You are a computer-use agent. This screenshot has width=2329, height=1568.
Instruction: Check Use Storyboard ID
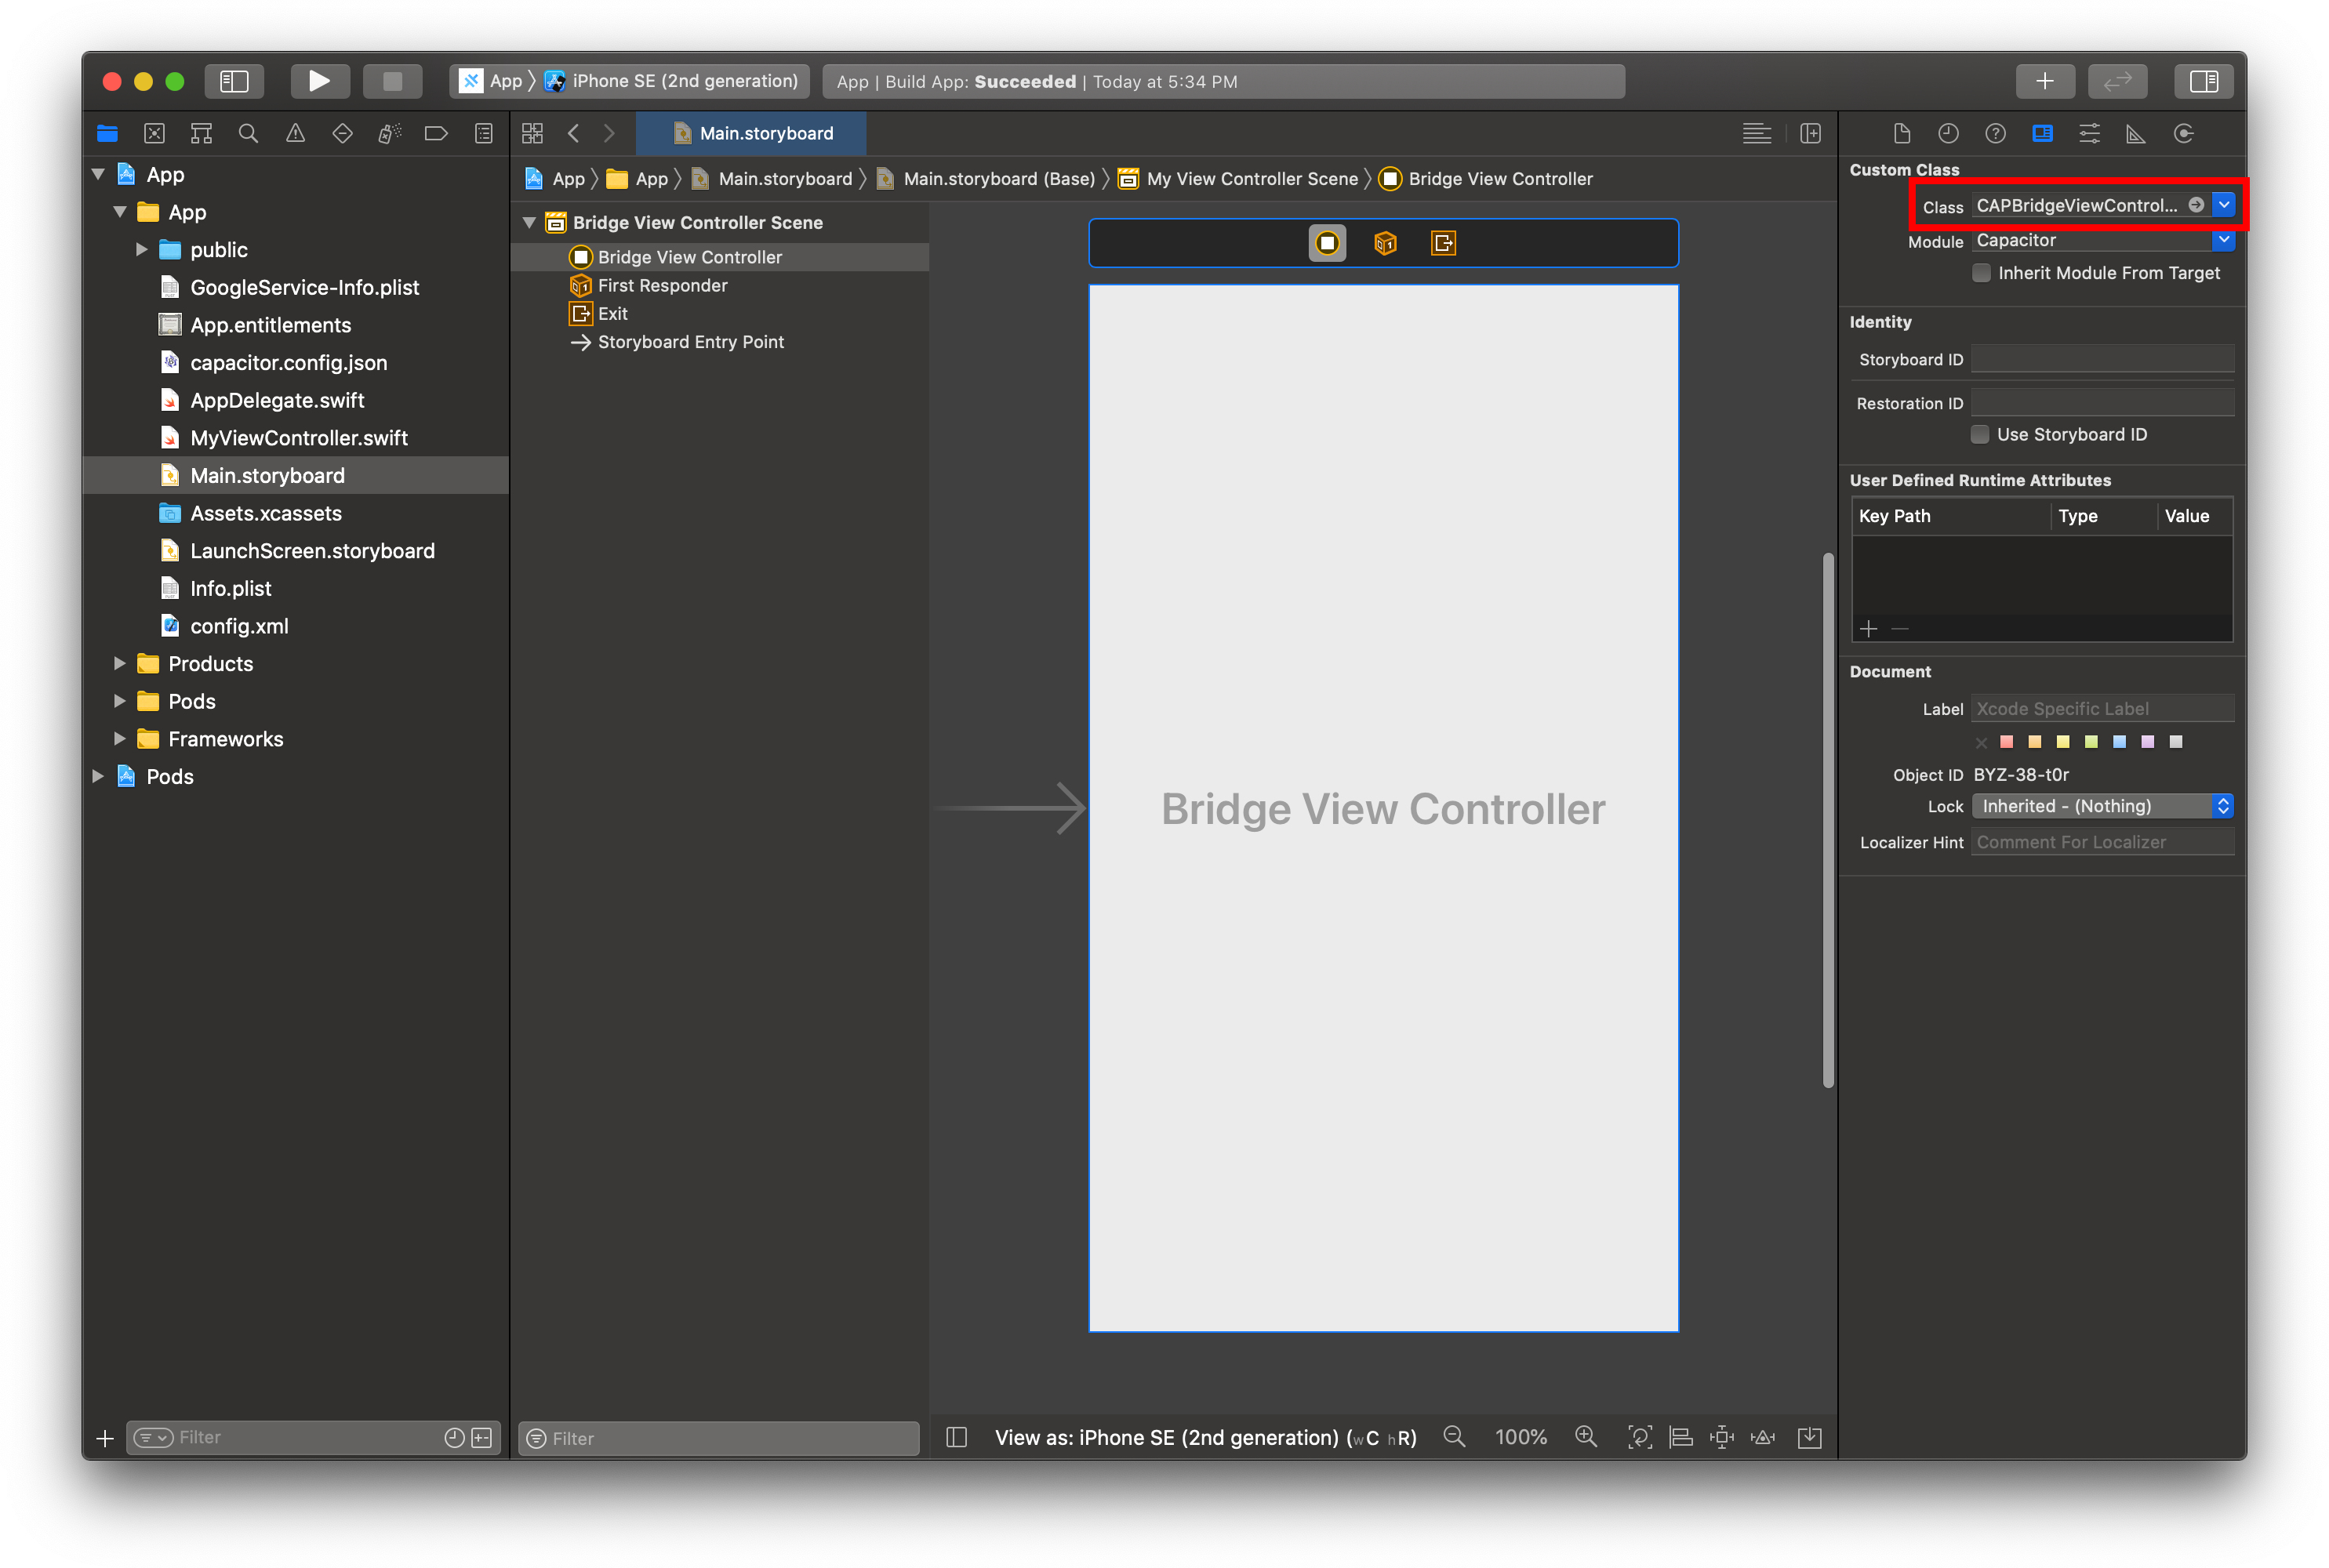pos(1981,434)
